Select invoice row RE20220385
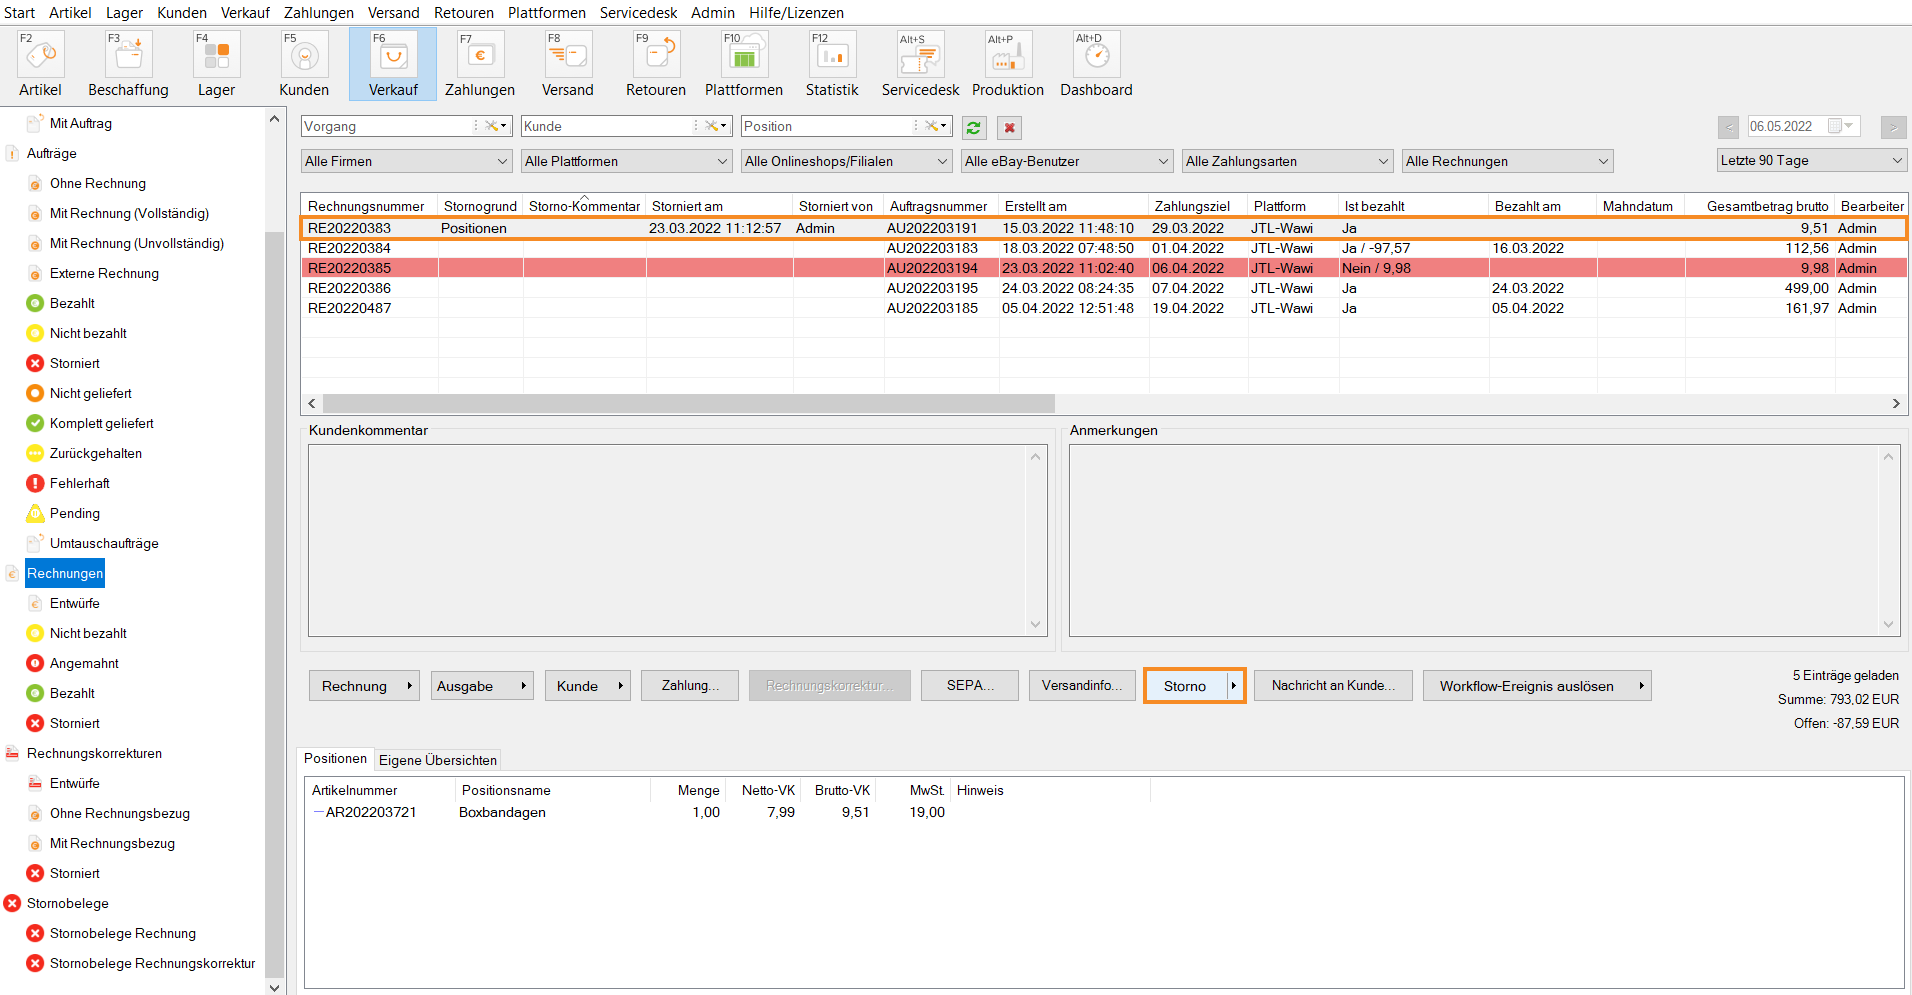Viewport: 1912px width, 995px height. click(349, 268)
